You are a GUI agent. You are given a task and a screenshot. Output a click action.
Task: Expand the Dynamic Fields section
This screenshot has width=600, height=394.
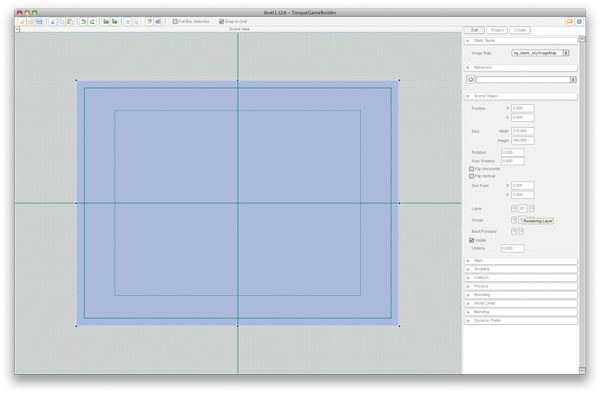[x=521, y=321]
